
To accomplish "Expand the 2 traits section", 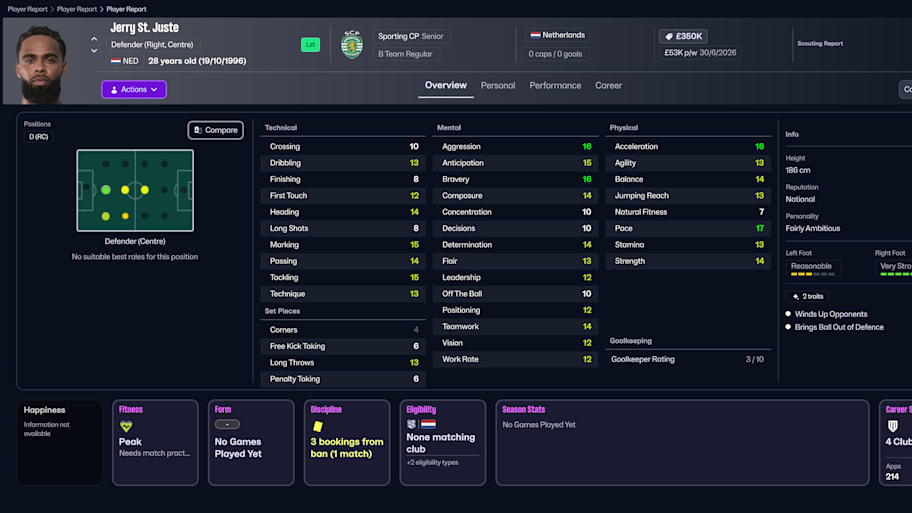I will [x=806, y=296].
